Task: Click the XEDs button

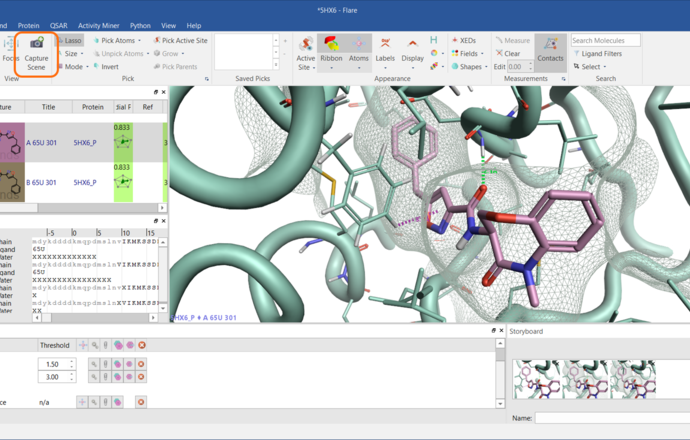Action: coord(464,40)
